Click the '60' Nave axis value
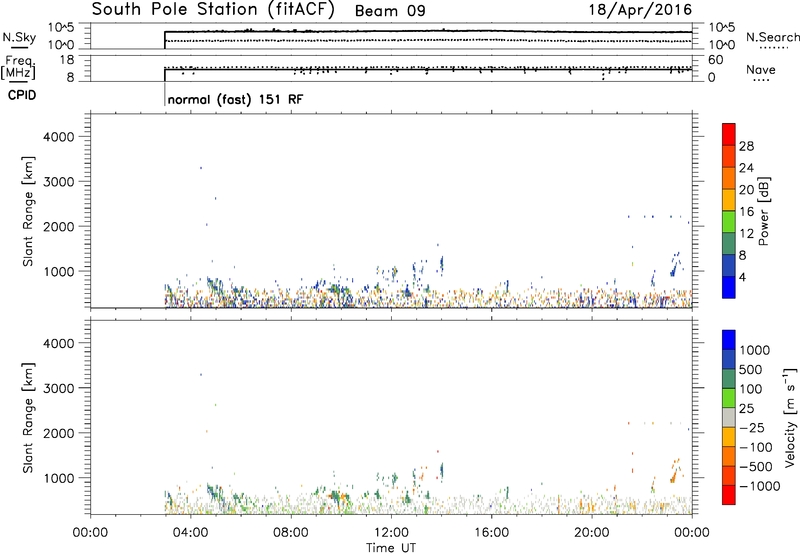 tap(716, 60)
